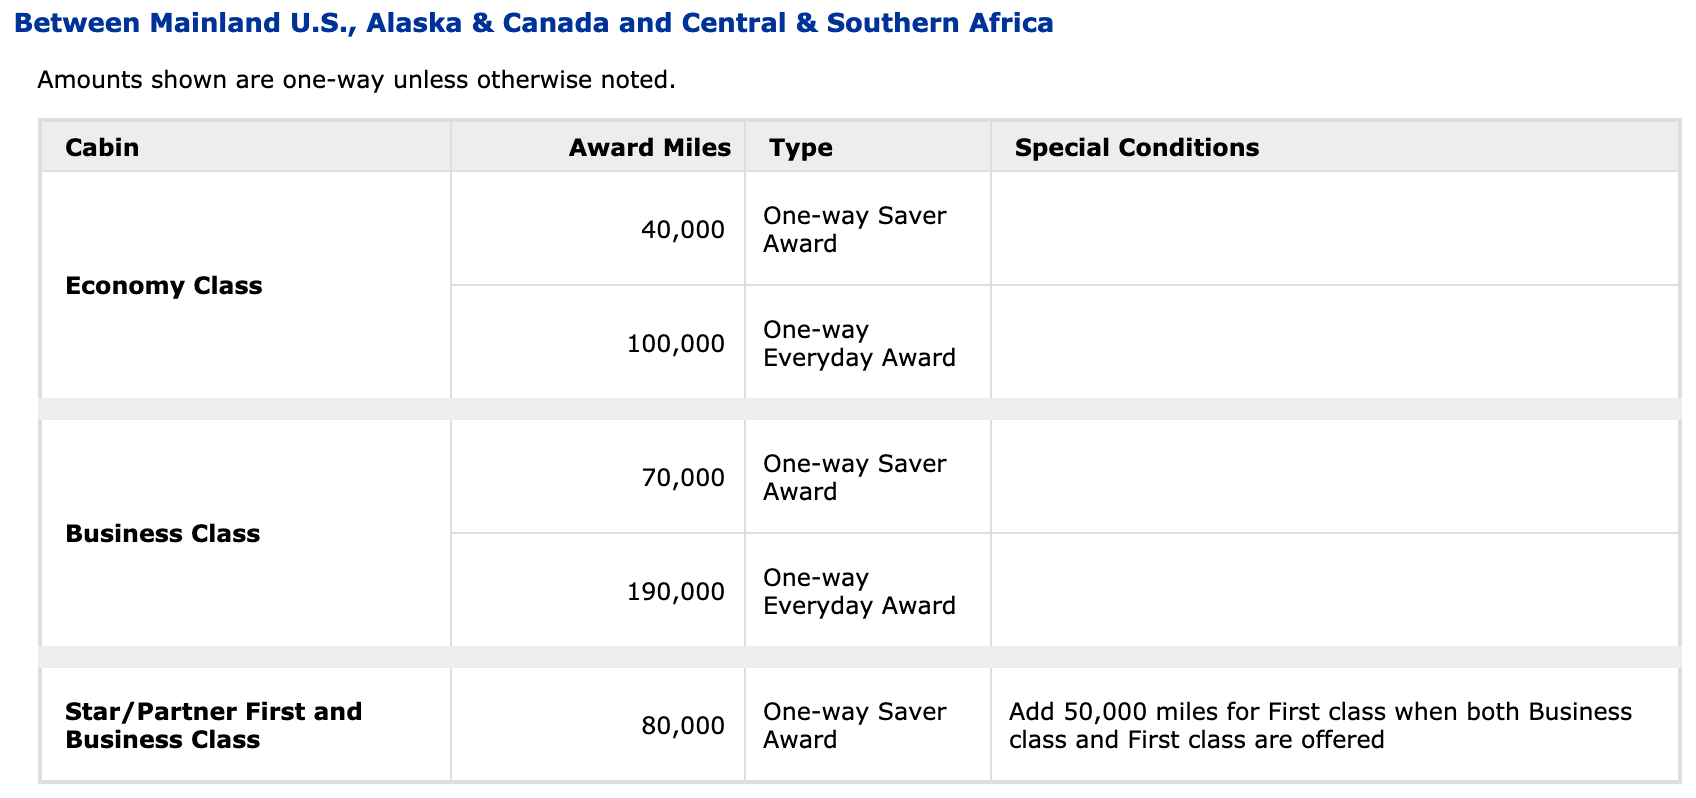Click the Add 50,000 miles condition text
The image size is (1696, 798).
[x=1319, y=726]
